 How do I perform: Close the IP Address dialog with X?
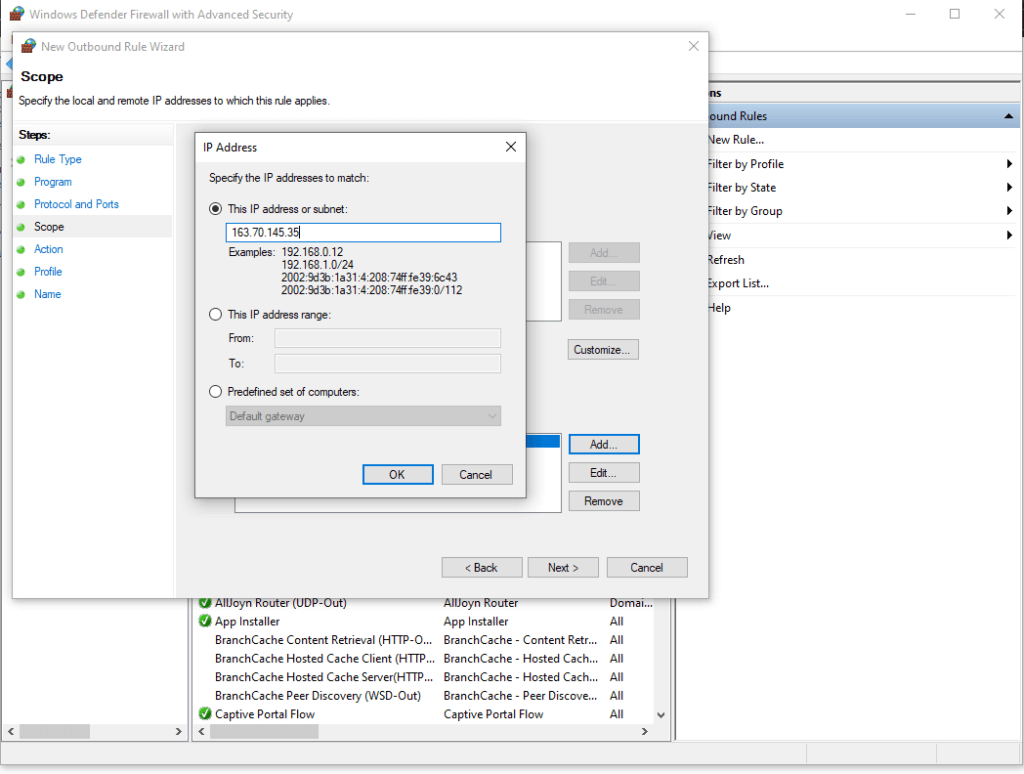511,147
